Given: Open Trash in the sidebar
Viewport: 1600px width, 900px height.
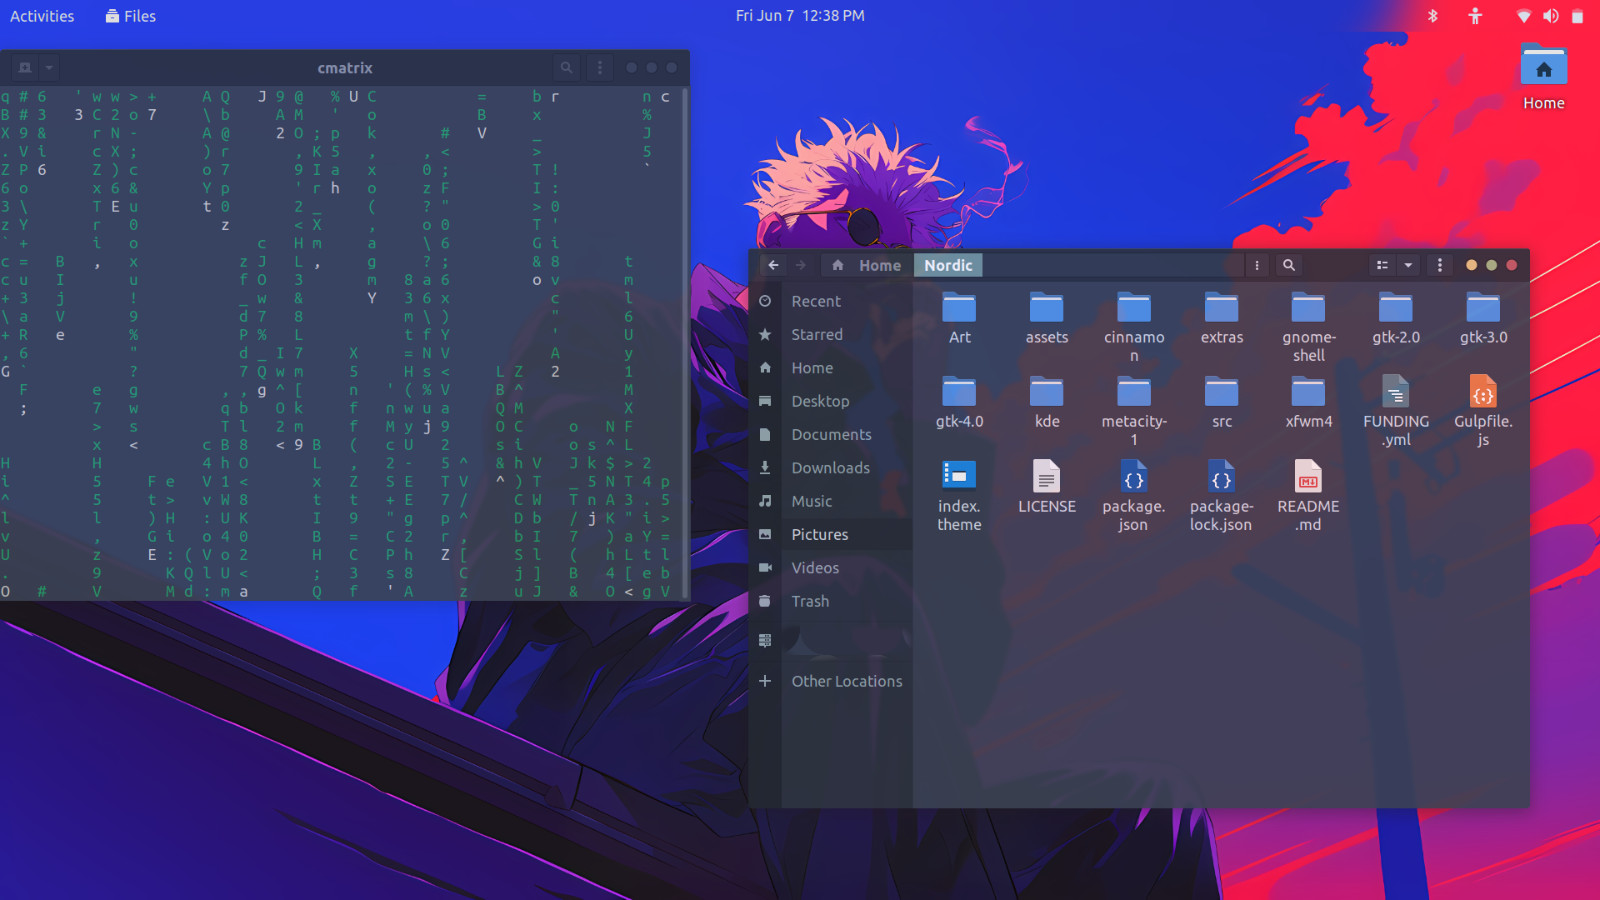Looking at the screenshot, I should coord(830,601).
